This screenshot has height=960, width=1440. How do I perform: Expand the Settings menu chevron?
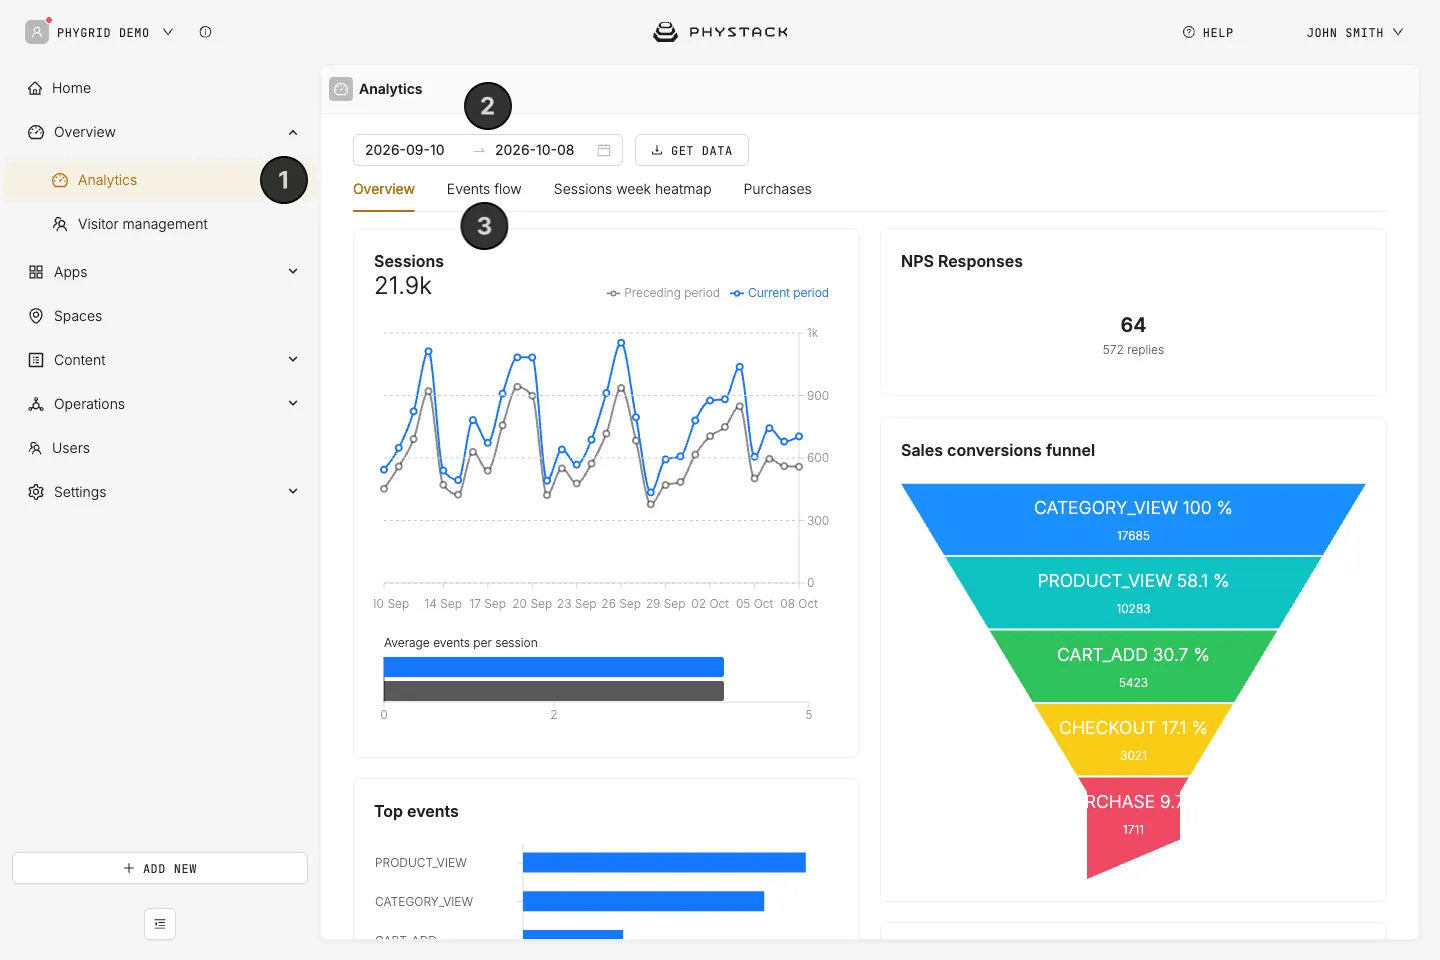click(293, 491)
